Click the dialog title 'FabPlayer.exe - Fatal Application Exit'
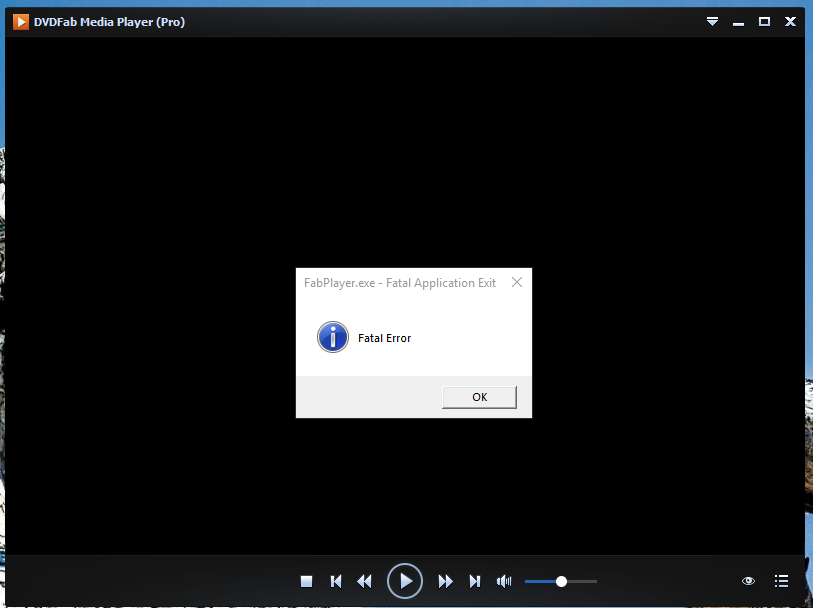 point(400,282)
